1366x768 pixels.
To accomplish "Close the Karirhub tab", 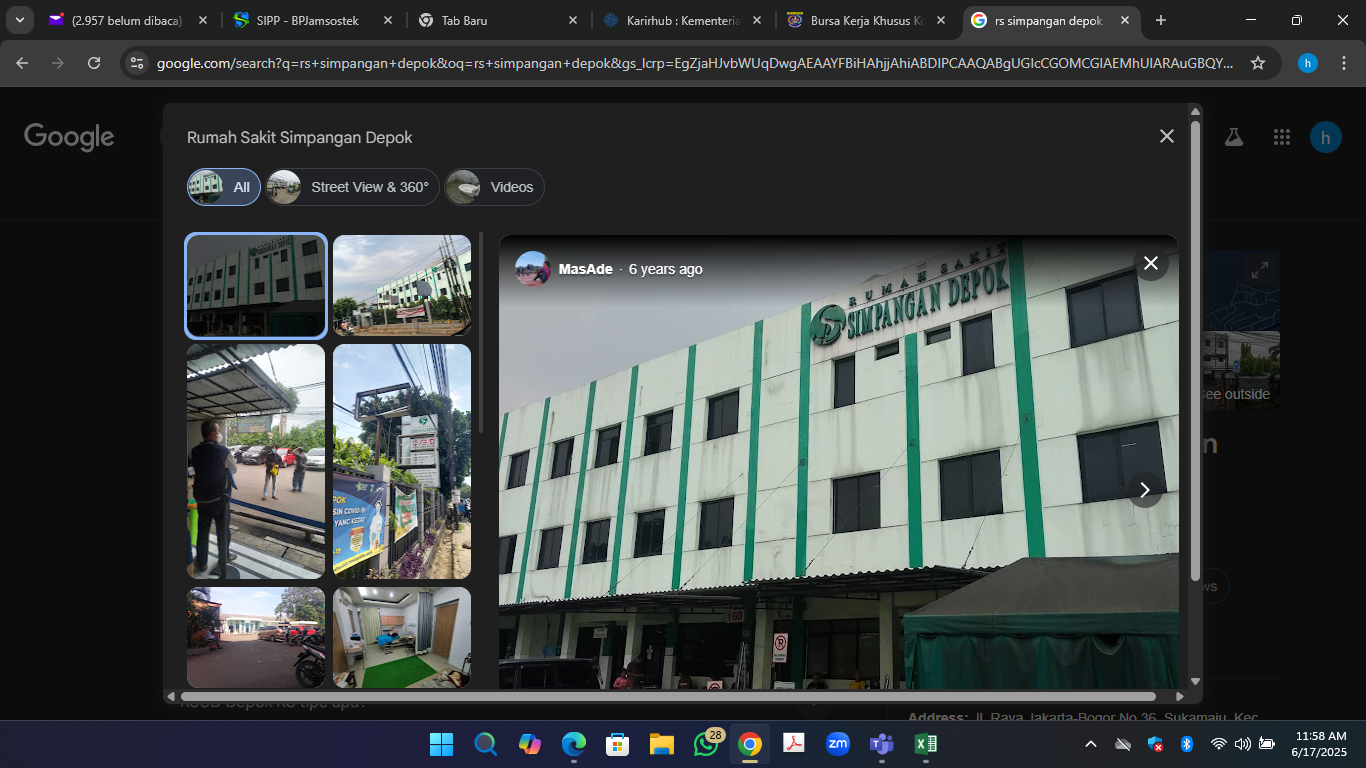I will 756,20.
